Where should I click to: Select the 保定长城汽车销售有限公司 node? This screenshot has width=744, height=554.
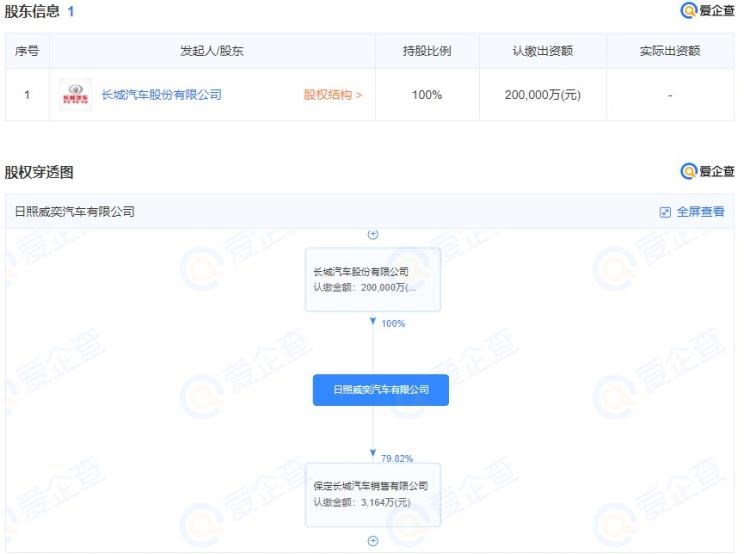pyautogui.click(x=373, y=495)
